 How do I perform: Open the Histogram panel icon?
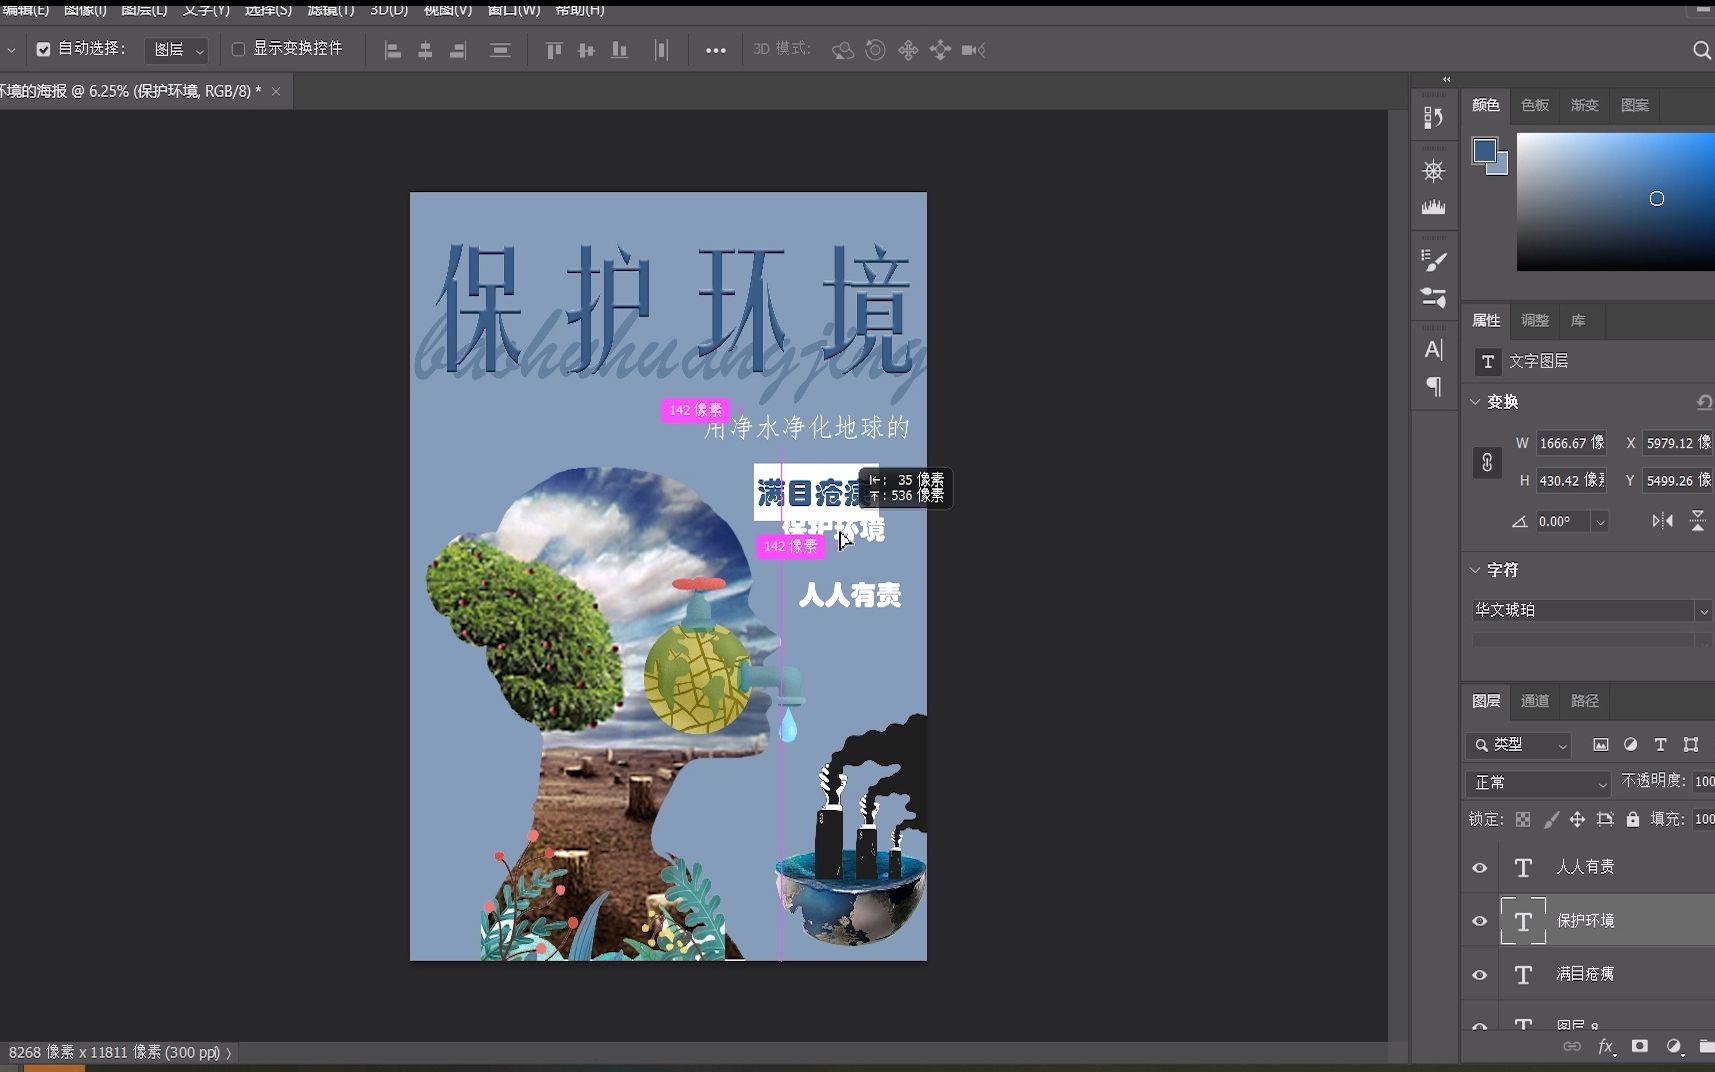tap(1433, 207)
